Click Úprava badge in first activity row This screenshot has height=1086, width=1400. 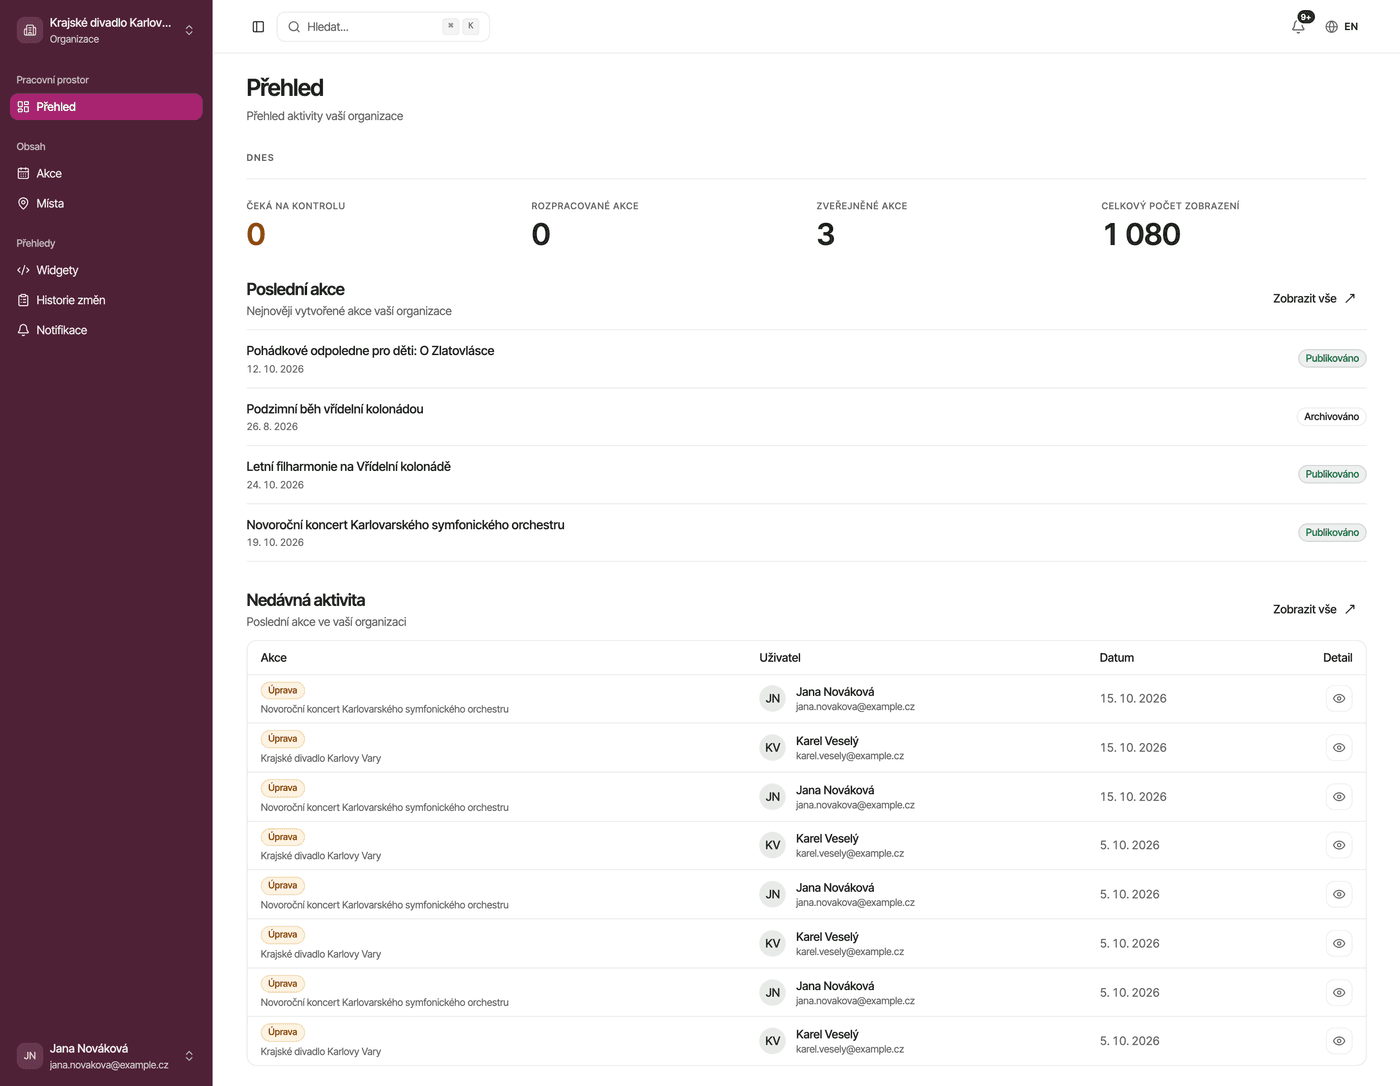[x=283, y=690]
